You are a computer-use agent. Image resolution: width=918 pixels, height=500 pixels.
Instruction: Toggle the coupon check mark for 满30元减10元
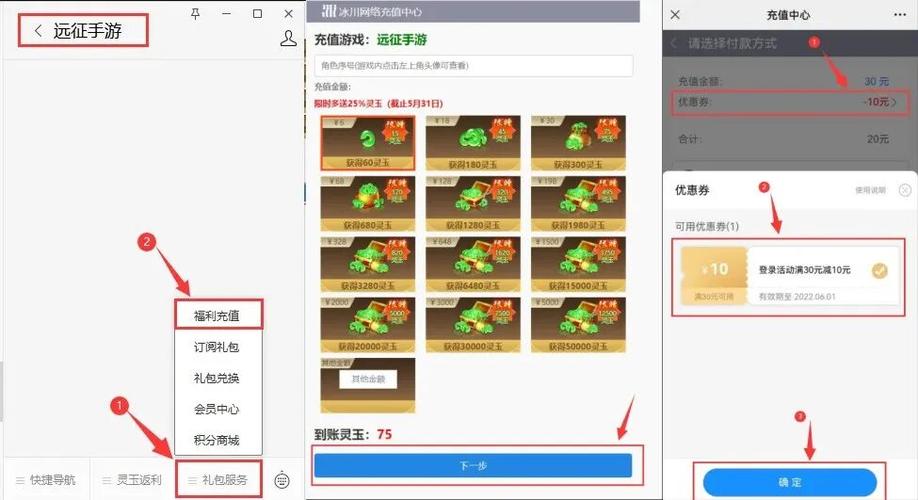point(879,270)
